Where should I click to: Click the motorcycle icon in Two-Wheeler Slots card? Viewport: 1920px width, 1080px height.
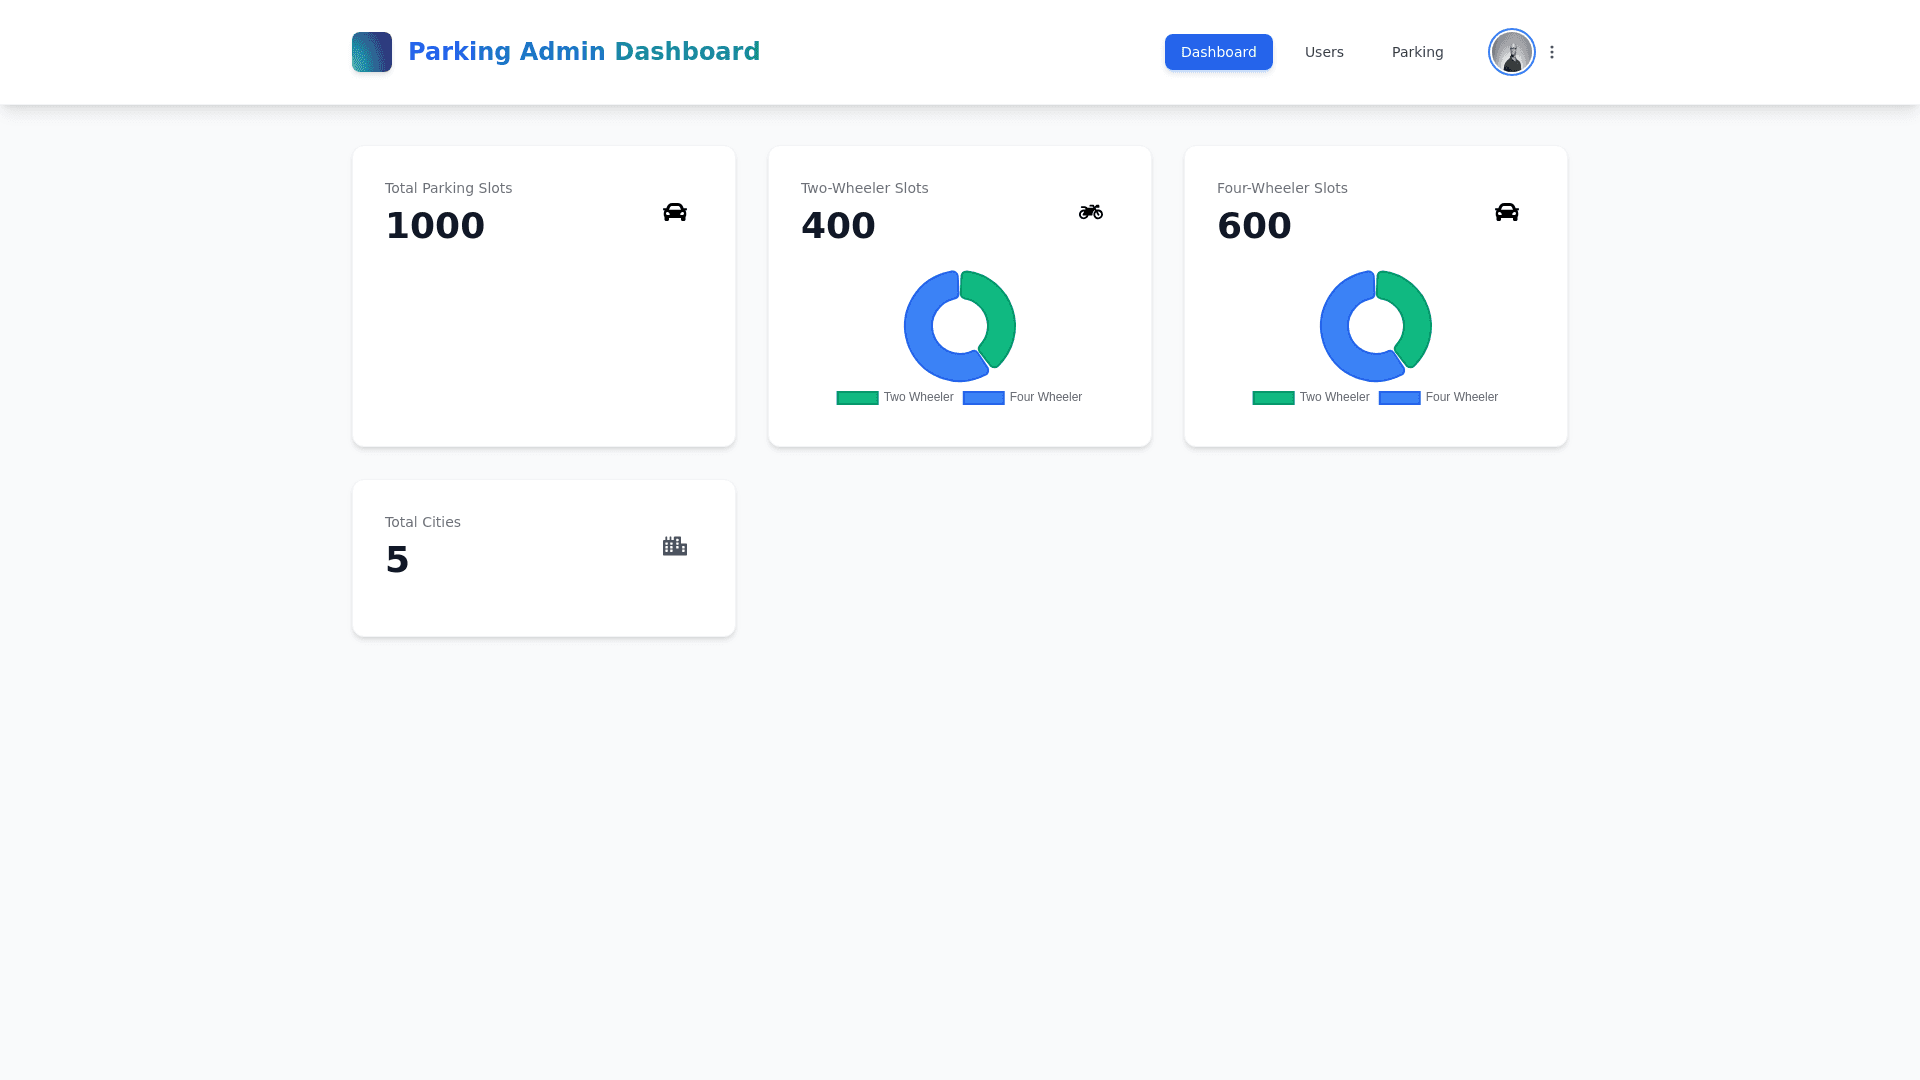coord(1090,212)
